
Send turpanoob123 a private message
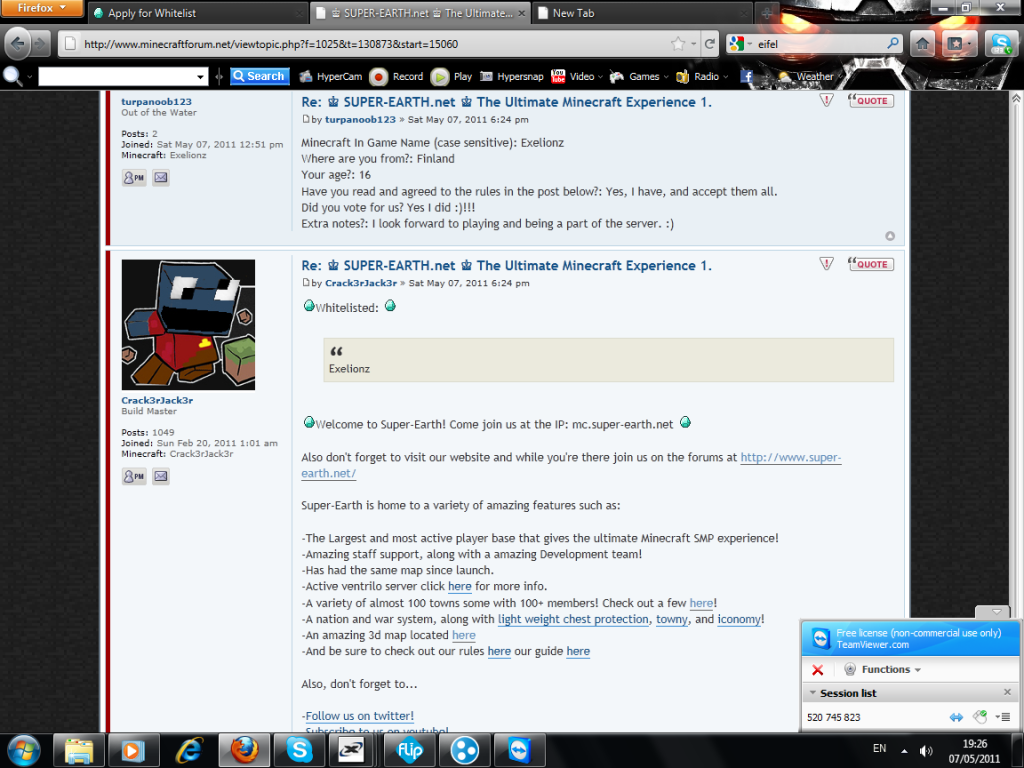click(134, 178)
